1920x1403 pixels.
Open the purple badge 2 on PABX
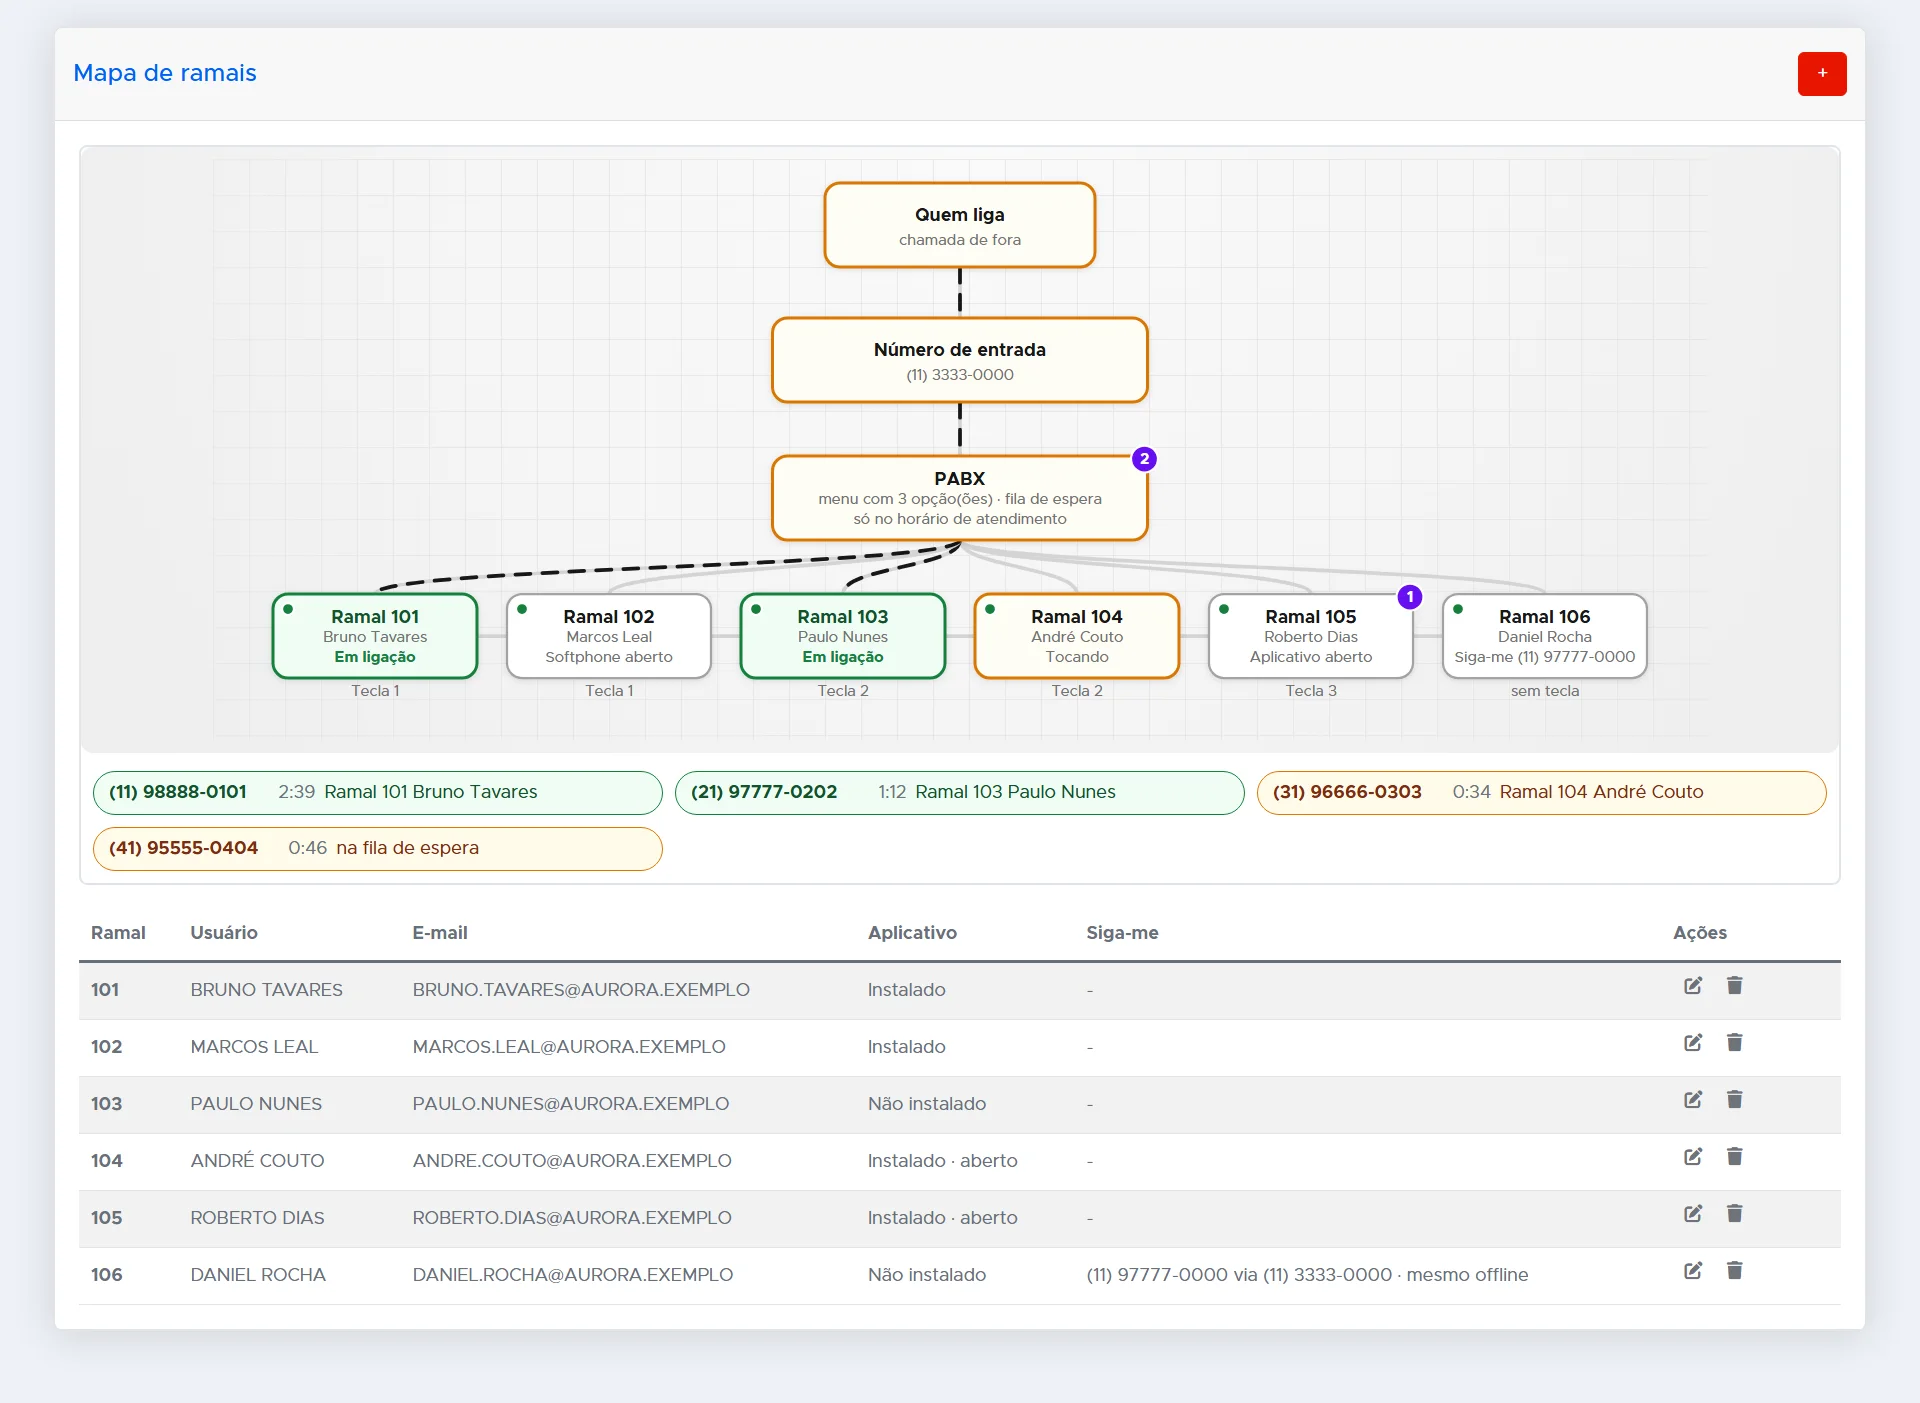pos(1144,459)
